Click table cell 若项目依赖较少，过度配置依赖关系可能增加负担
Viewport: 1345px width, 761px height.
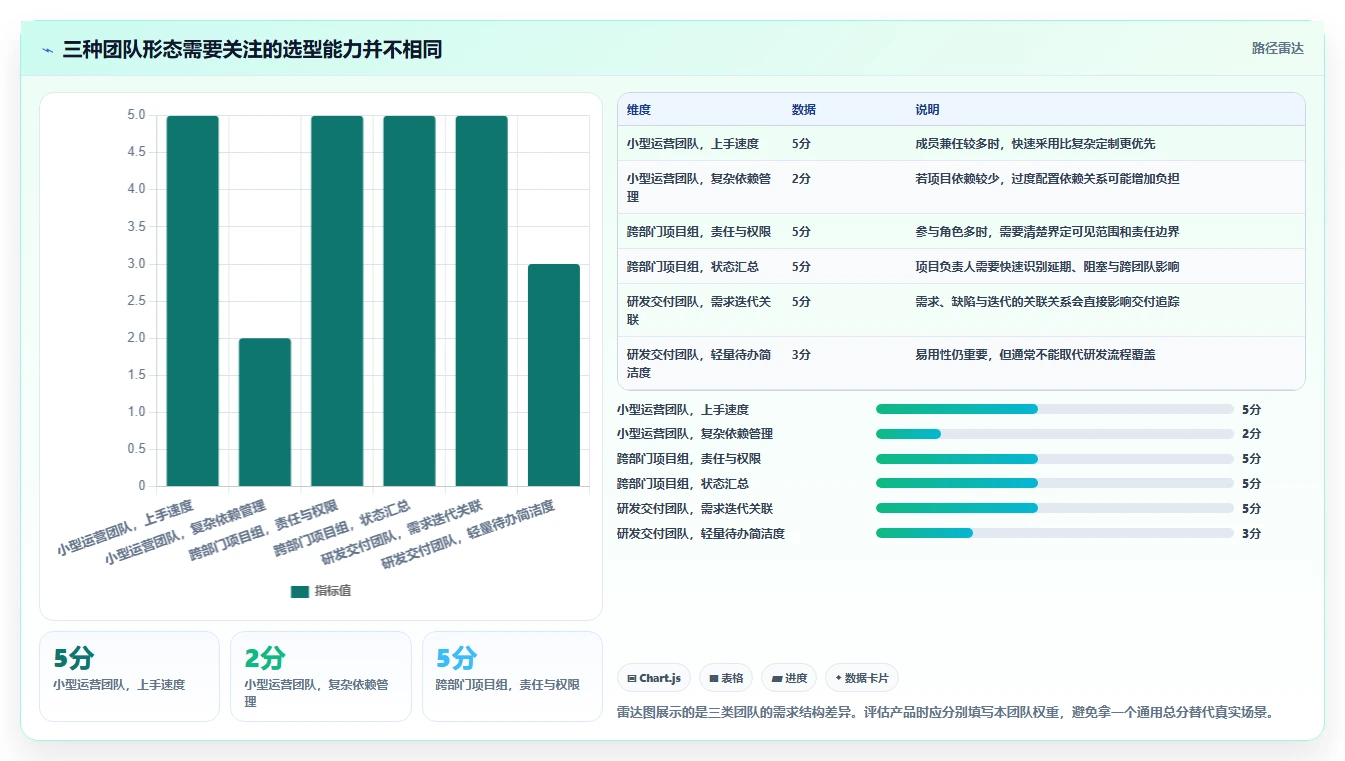(1047, 179)
